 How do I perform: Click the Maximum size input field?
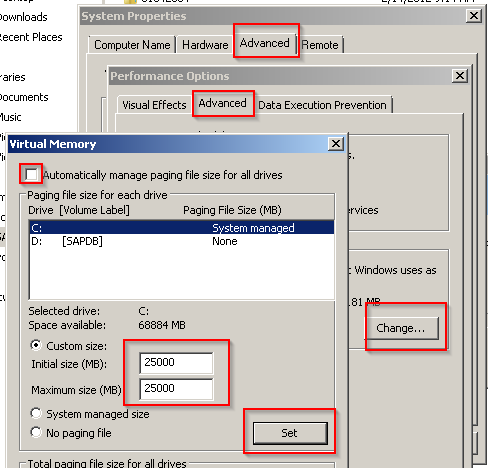(x=176, y=389)
